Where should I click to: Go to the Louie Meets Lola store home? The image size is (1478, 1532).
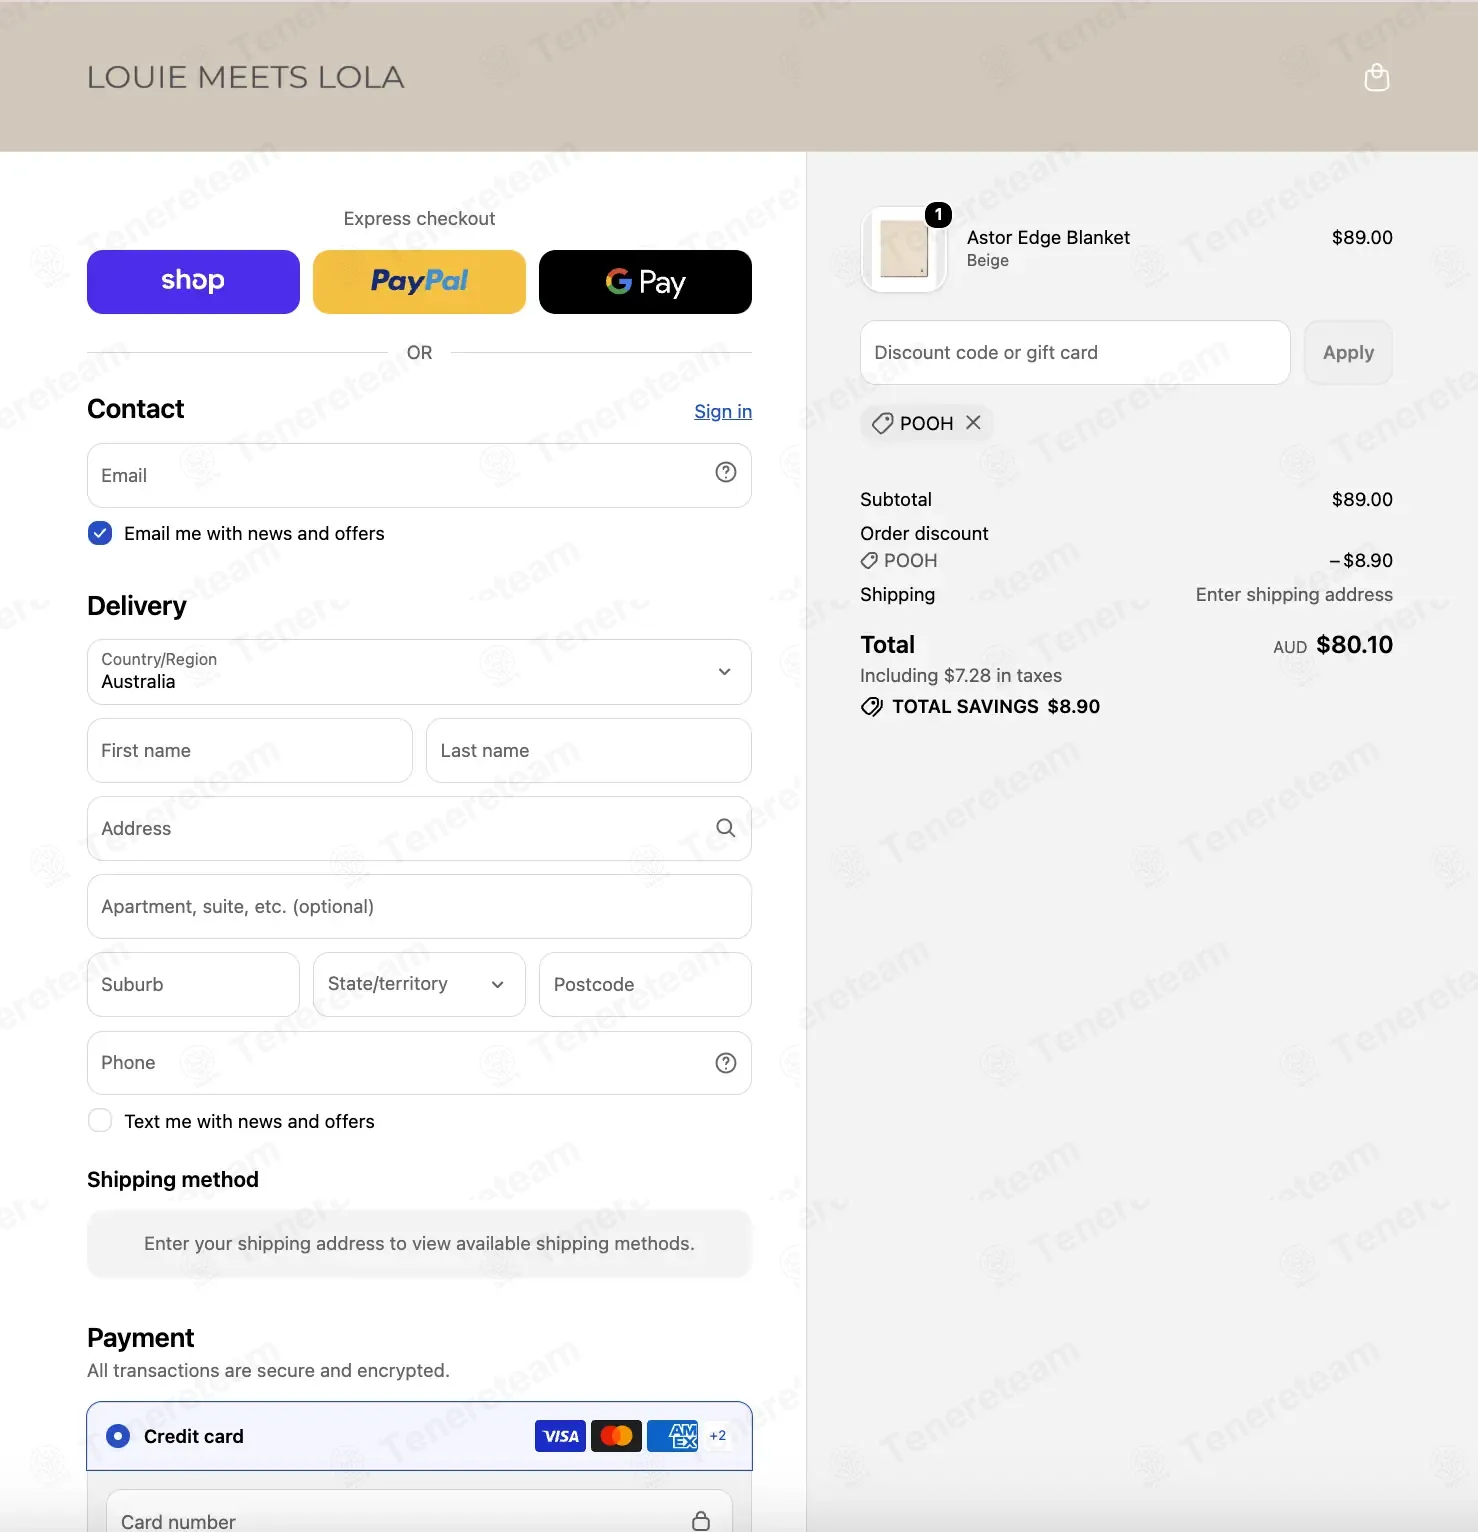coord(245,77)
